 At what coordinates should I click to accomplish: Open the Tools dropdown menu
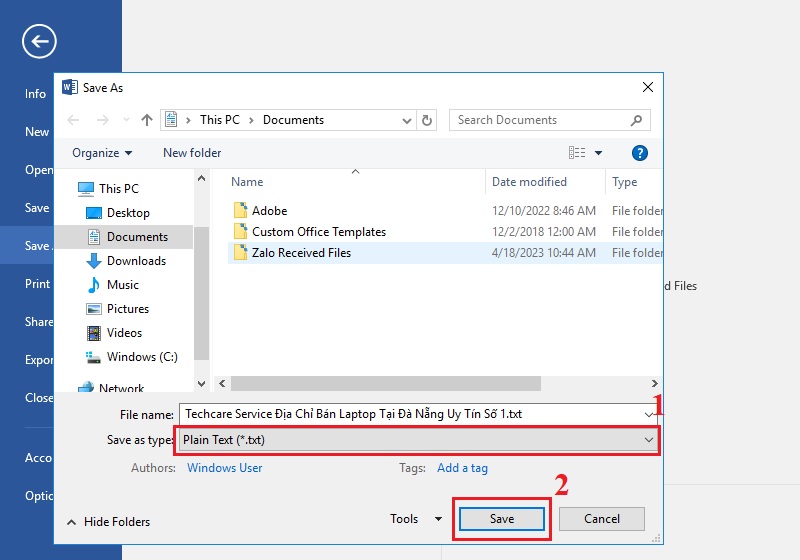click(x=416, y=519)
